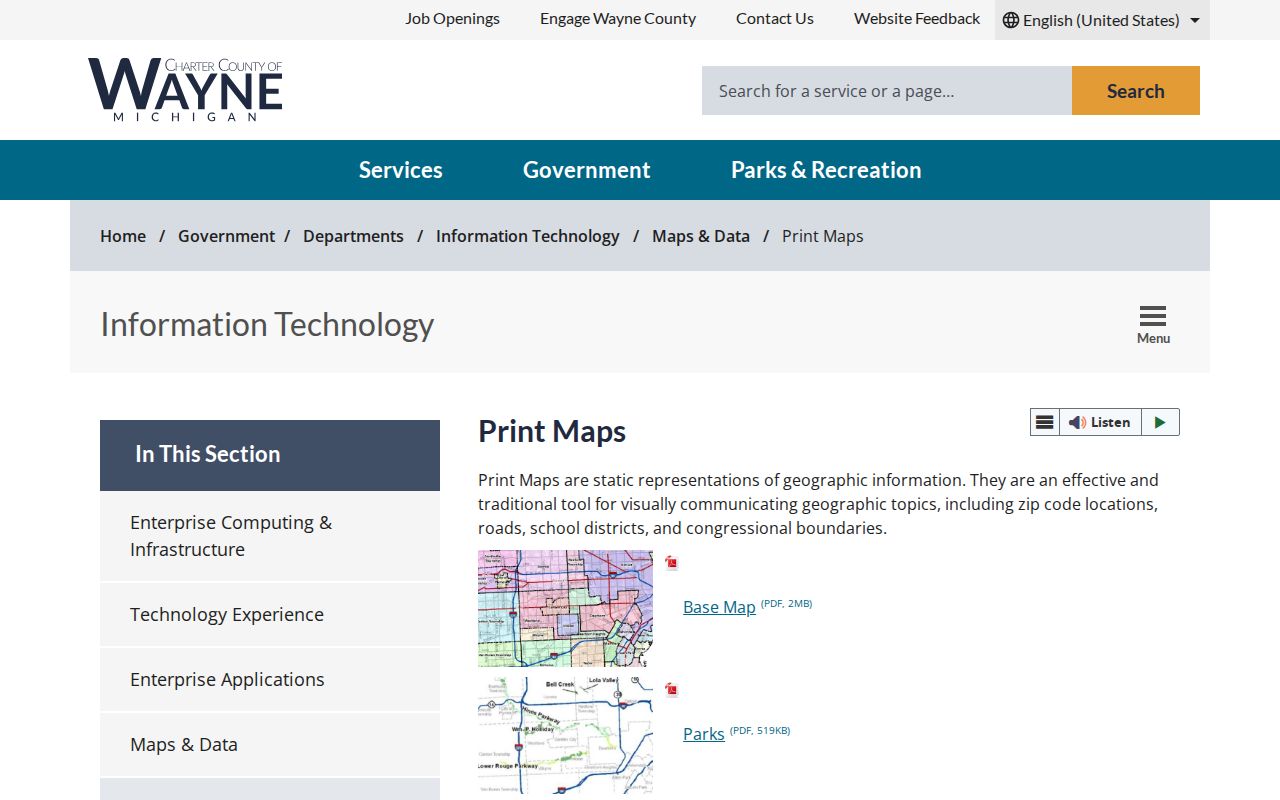This screenshot has width=1280, height=800.
Task: Go to Job Openings link
Action: click(453, 19)
